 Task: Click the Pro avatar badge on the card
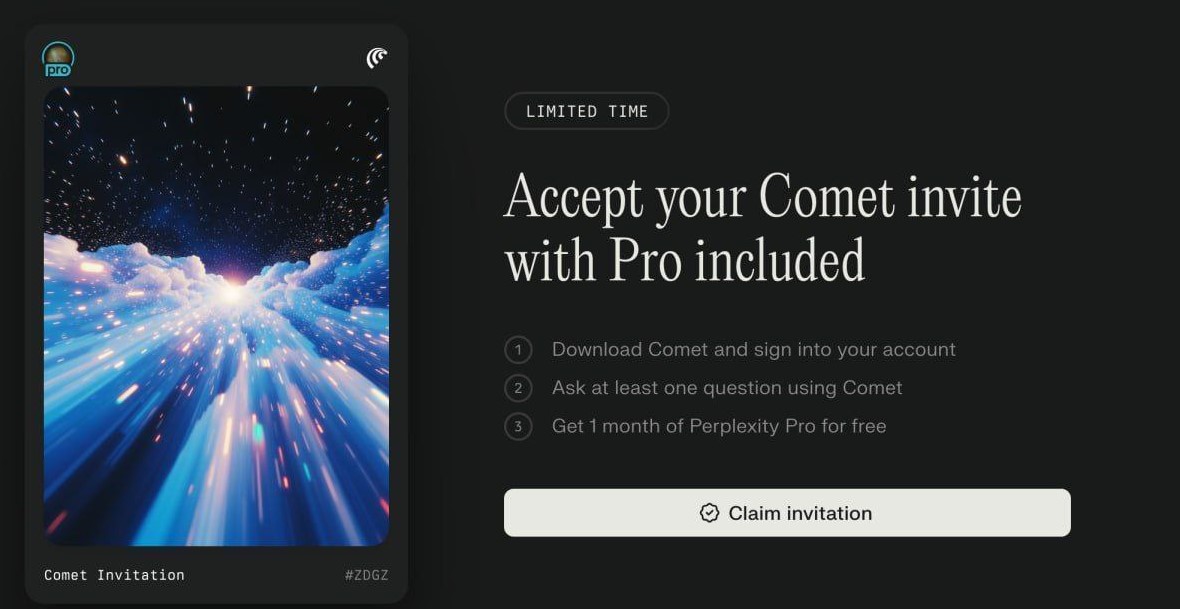[58, 56]
